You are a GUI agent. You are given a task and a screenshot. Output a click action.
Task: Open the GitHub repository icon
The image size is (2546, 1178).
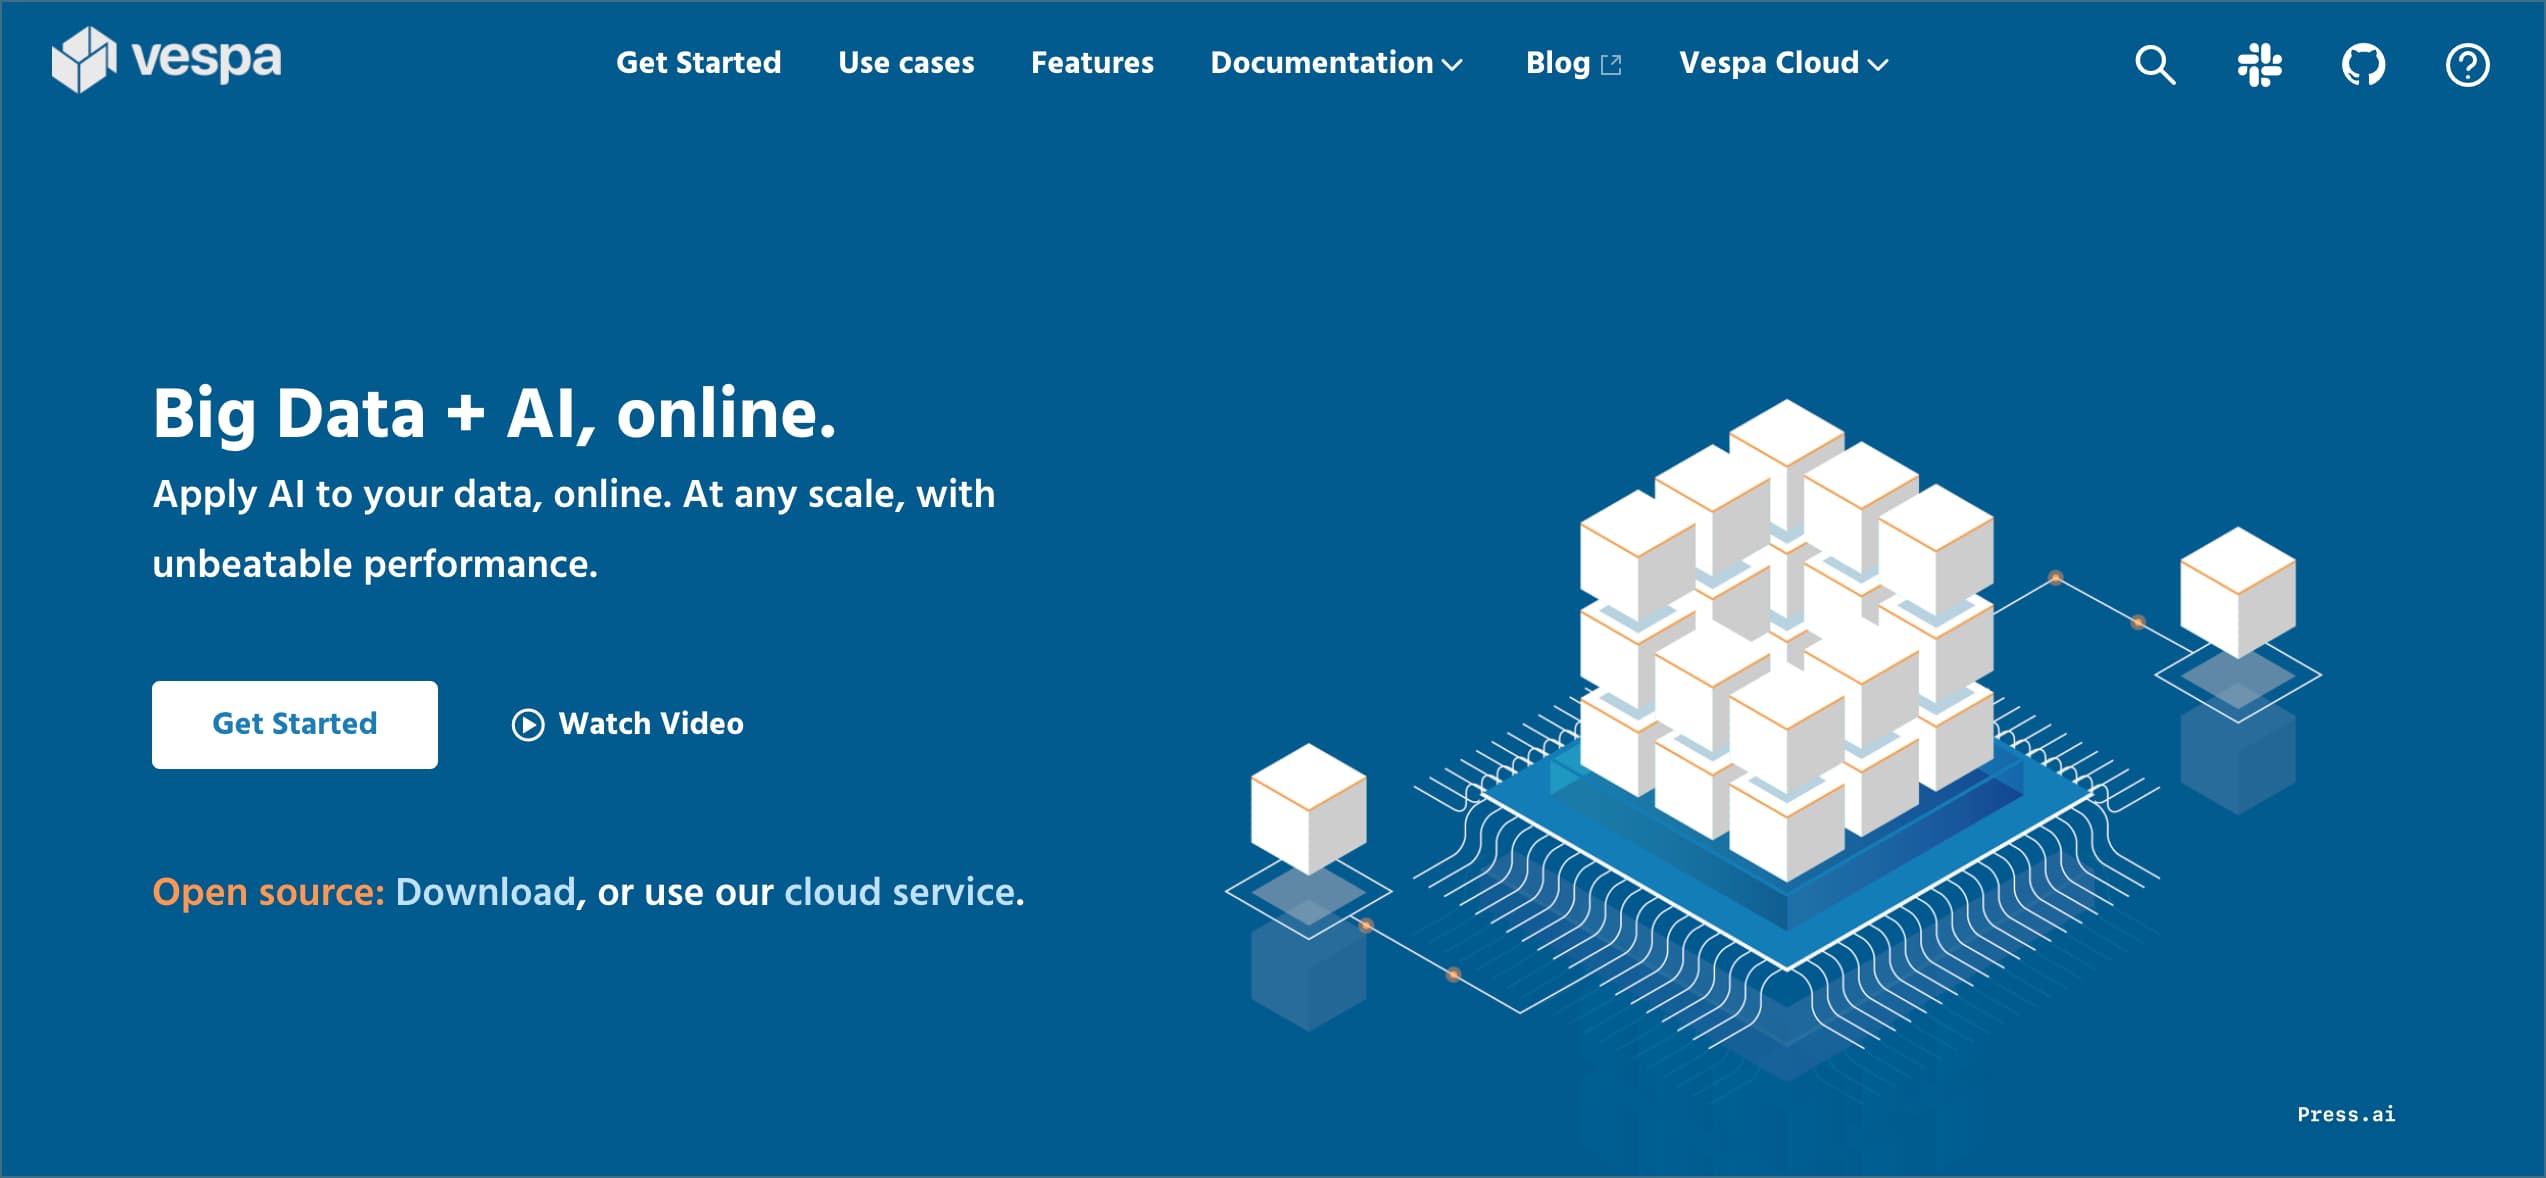2363,65
